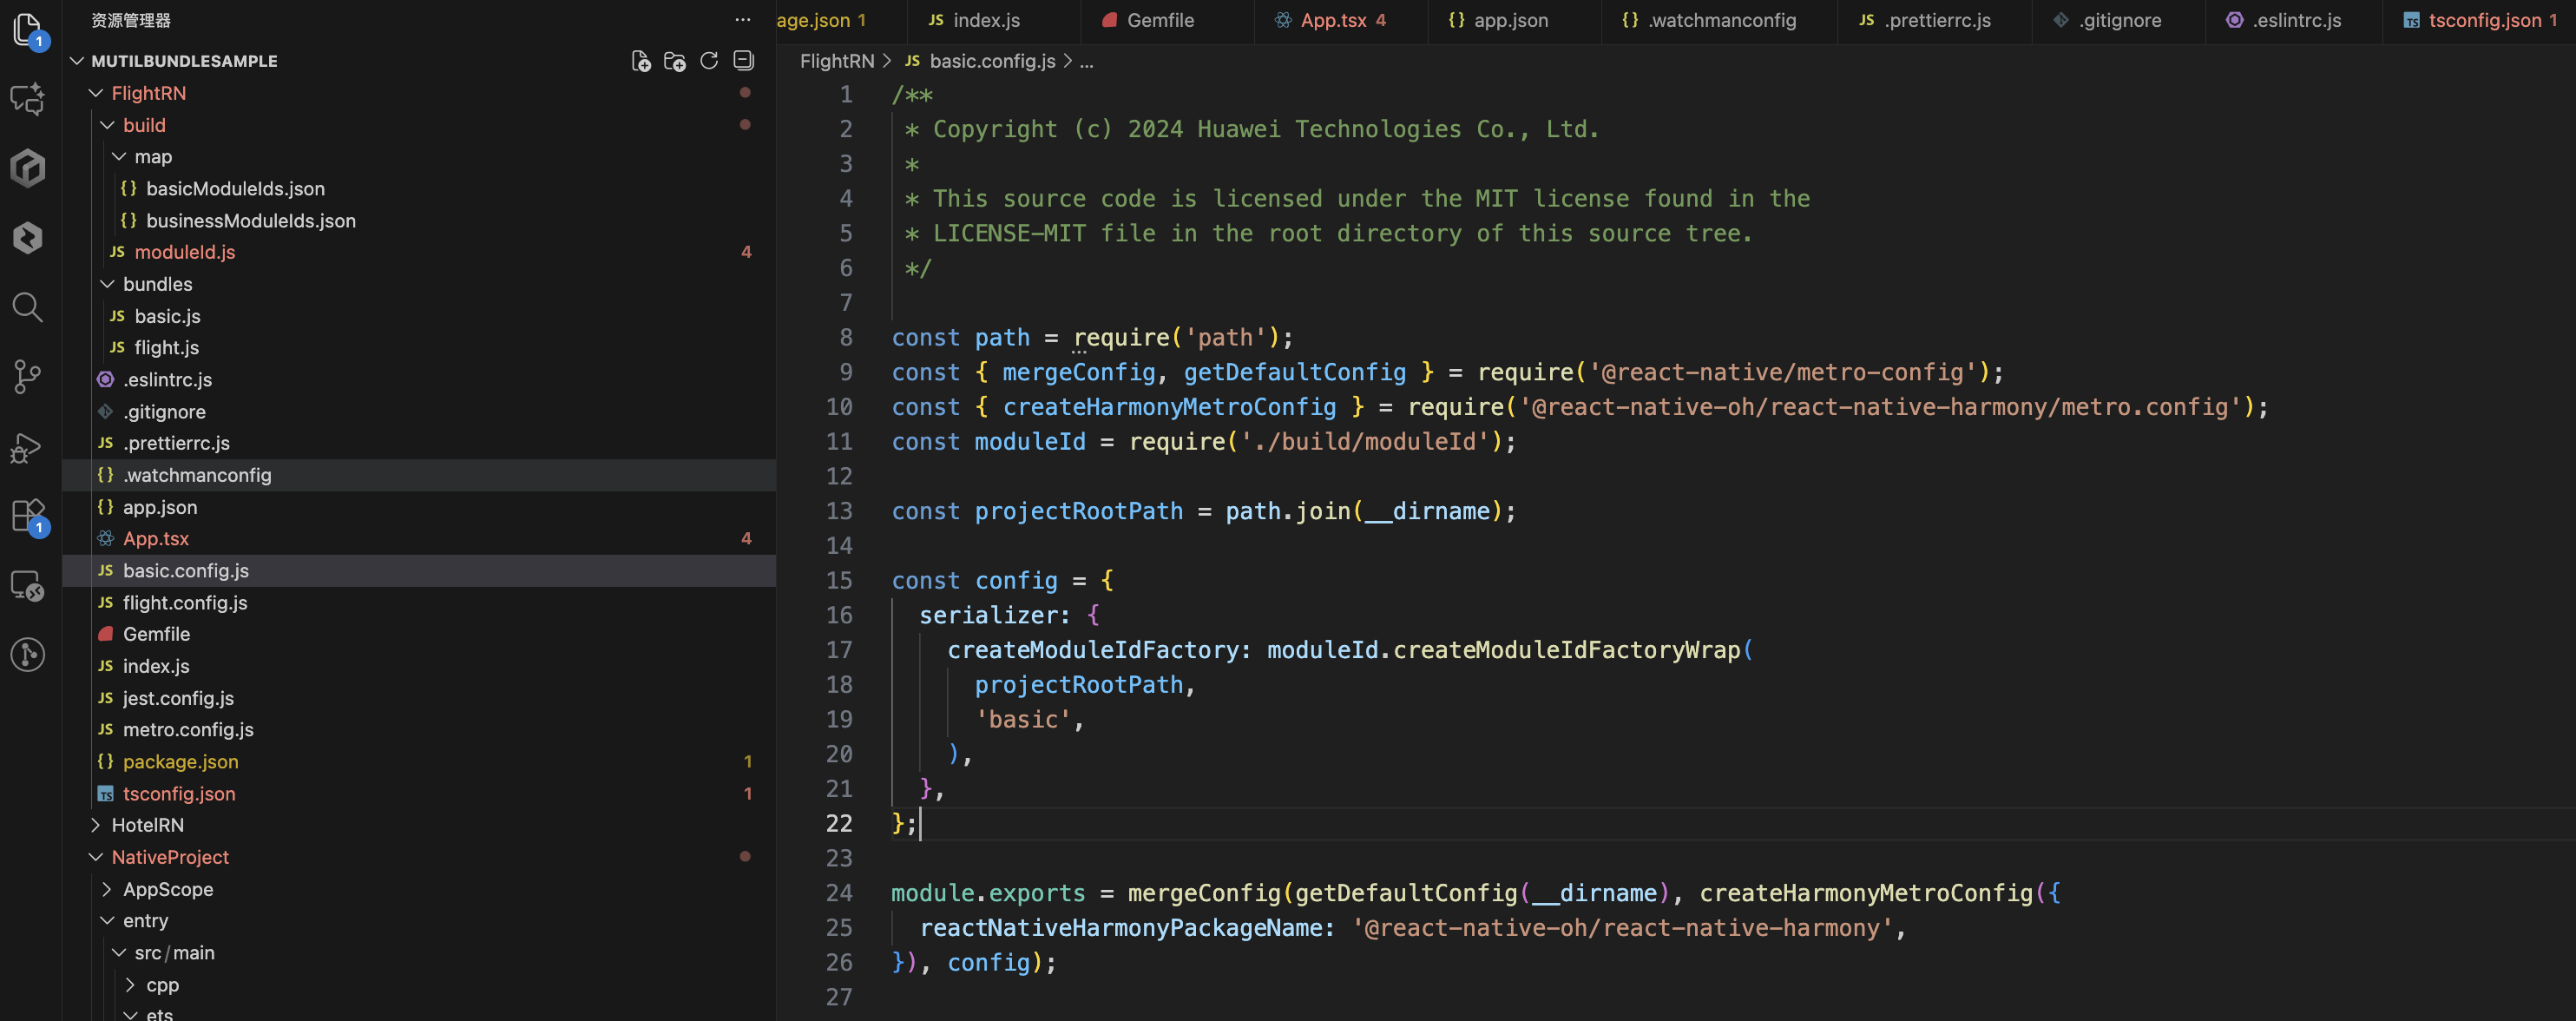Click the New Folder icon in explorer
The width and height of the screenshot is (2576, 1021).
[x=675, y=61]
